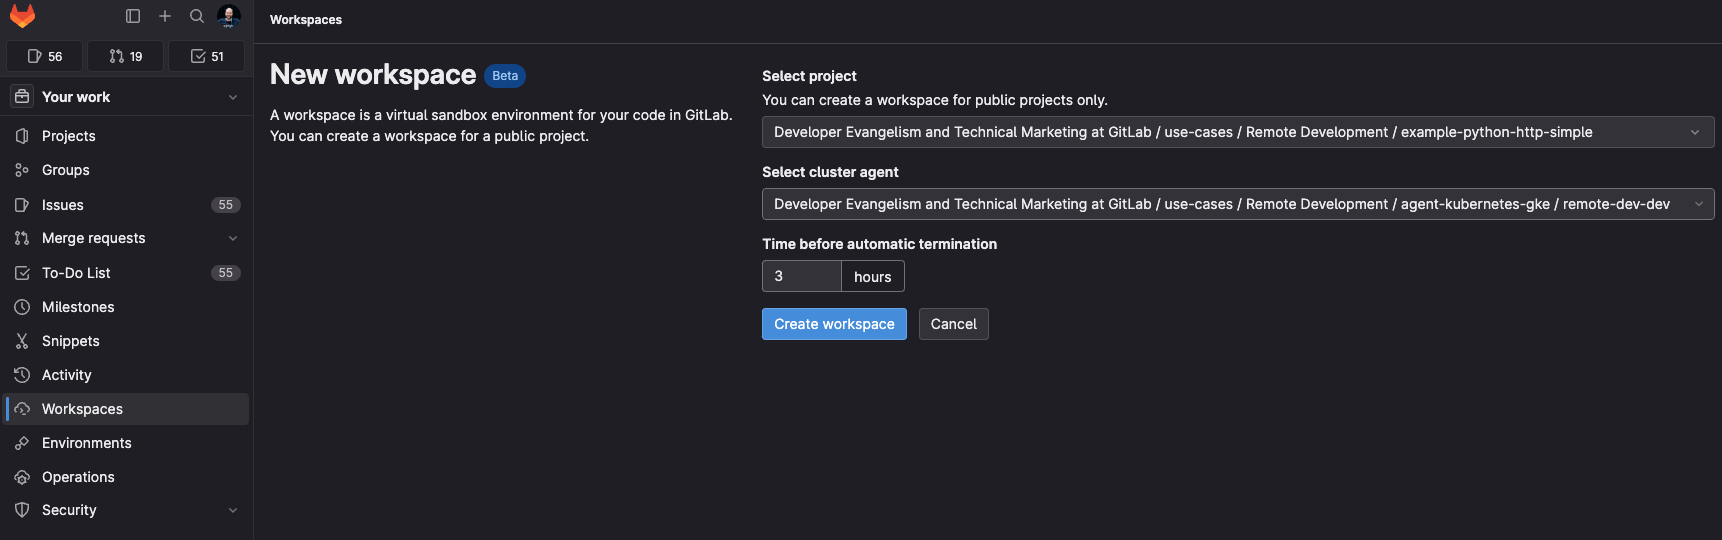Open the Select project dropdown
This screenshot has width=1722, height=540.
(x=1238, y=132)
